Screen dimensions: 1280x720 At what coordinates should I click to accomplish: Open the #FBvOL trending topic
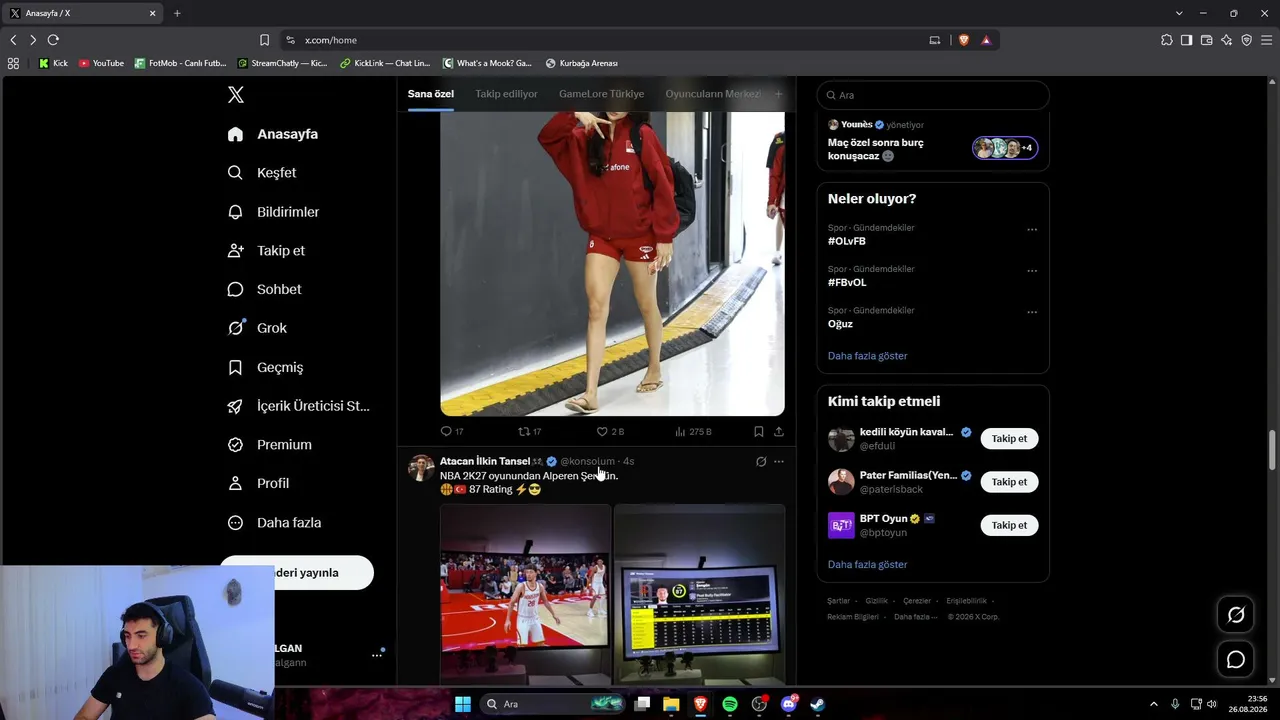(847, 283)
